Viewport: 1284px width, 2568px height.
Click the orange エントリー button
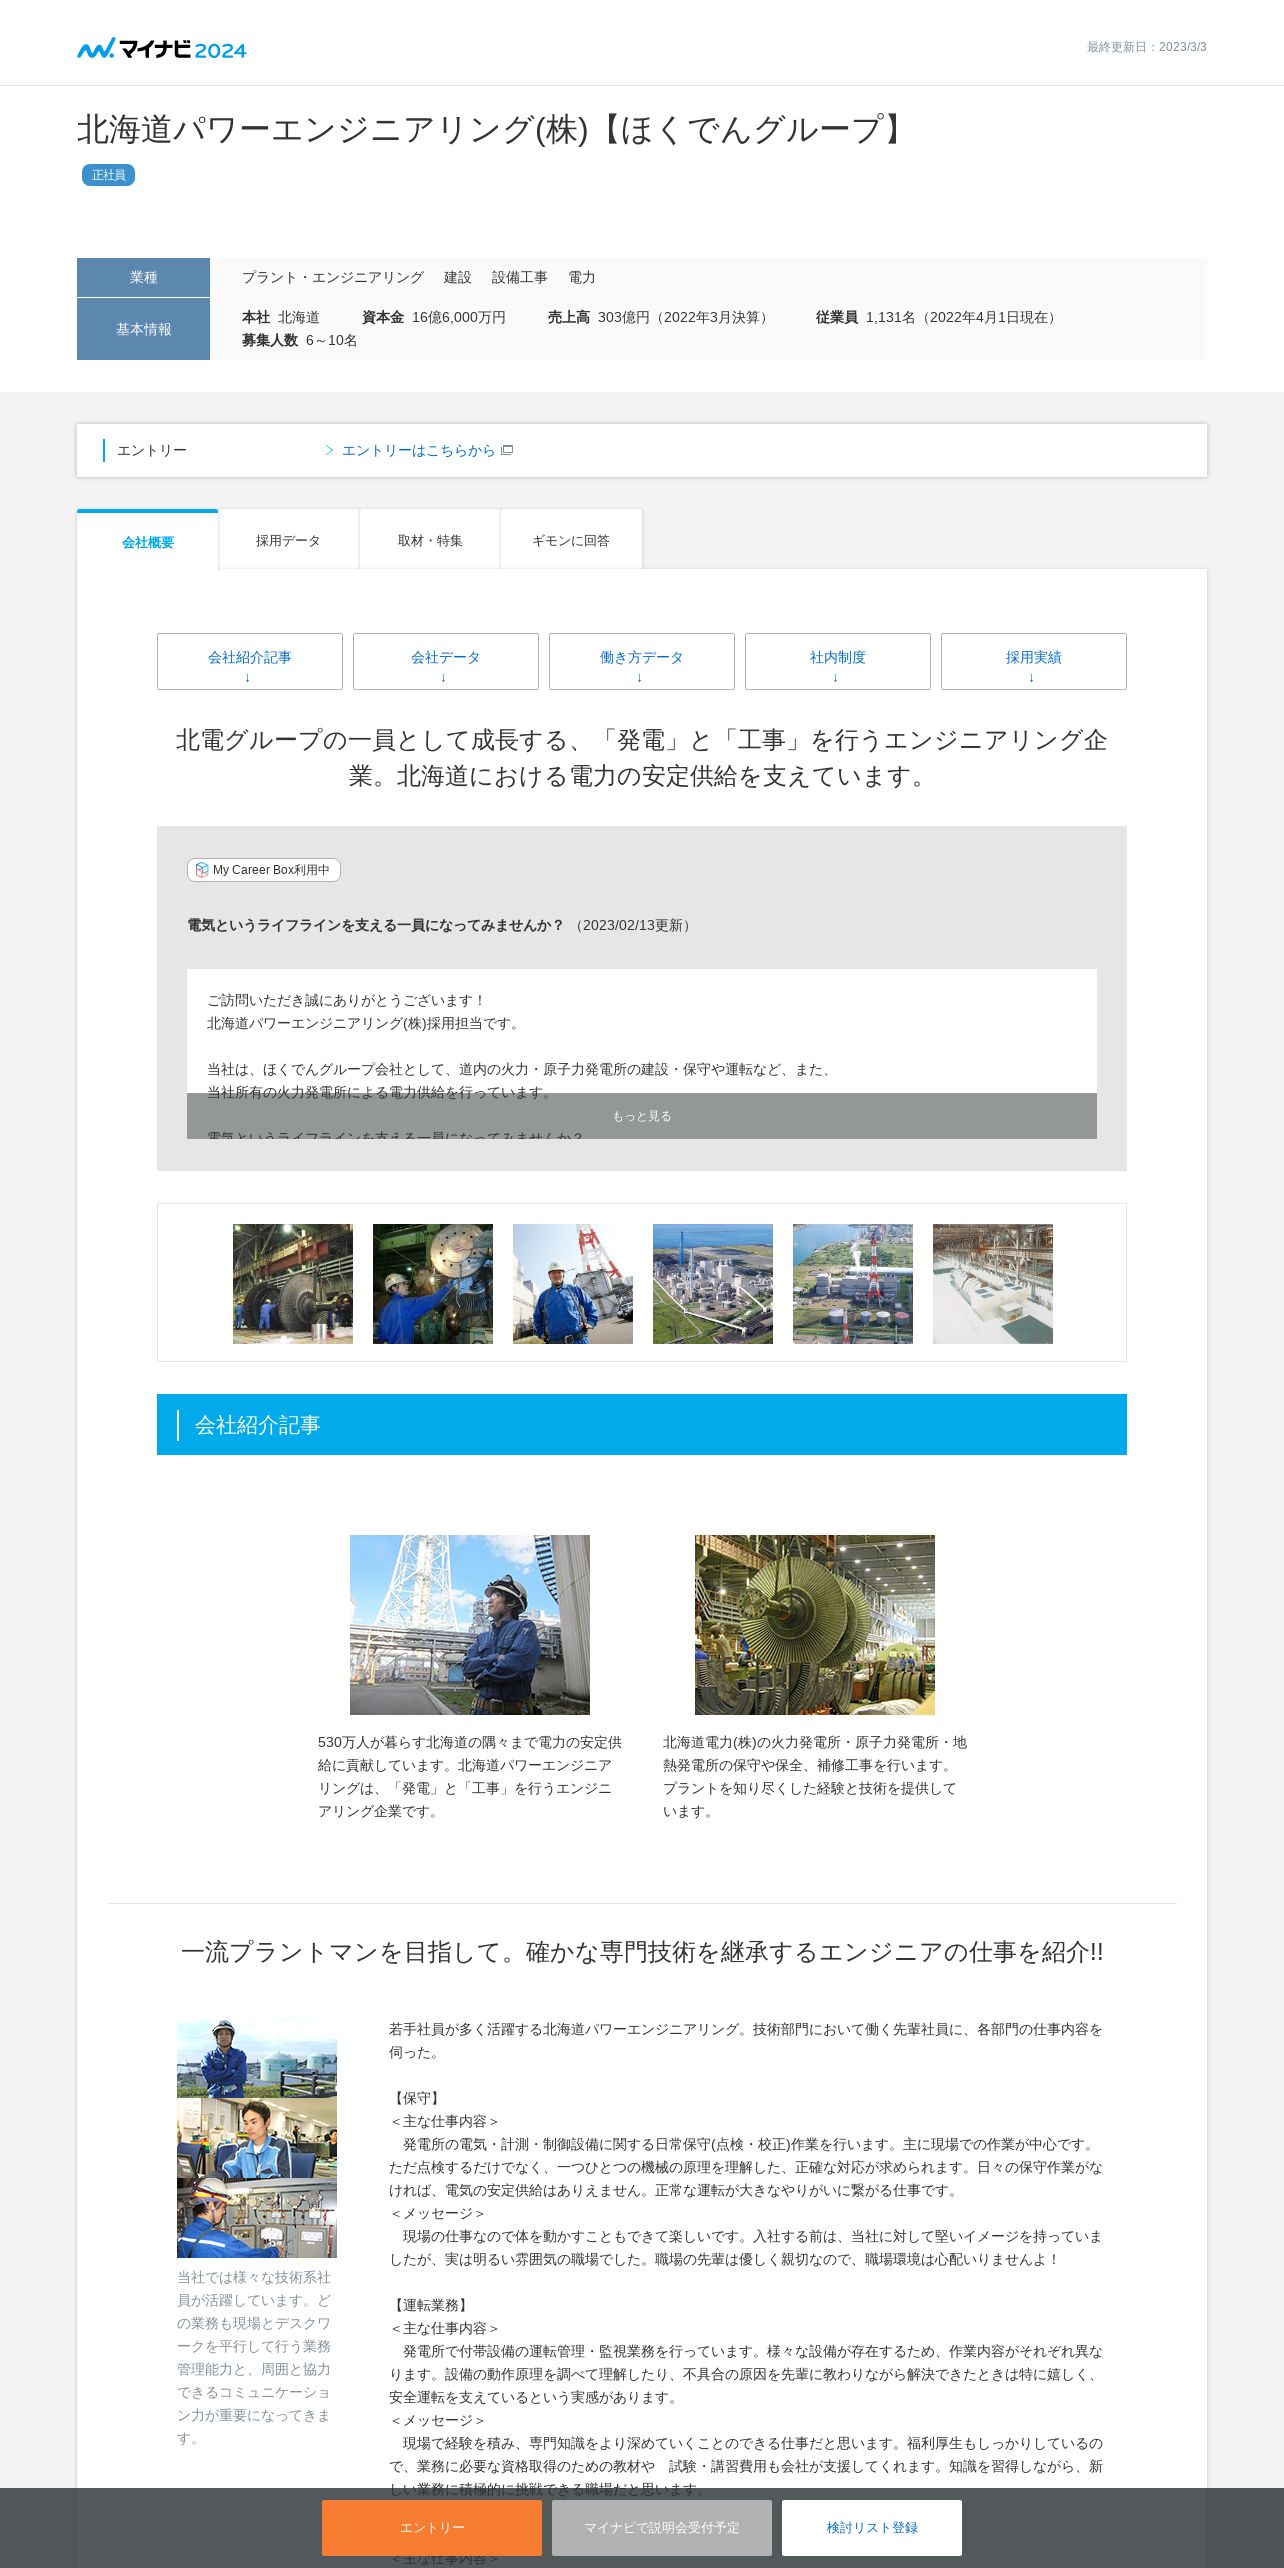pyautogui.click(x=432, y=2528)
